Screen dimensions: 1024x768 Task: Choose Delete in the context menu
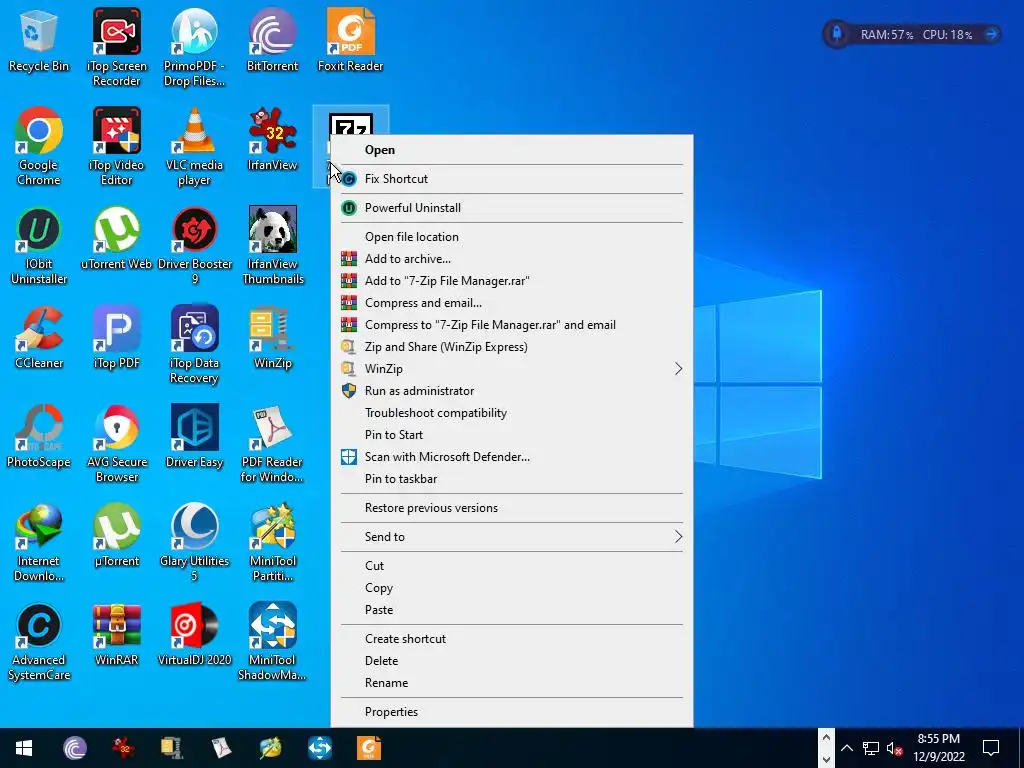tap(511, 661)
